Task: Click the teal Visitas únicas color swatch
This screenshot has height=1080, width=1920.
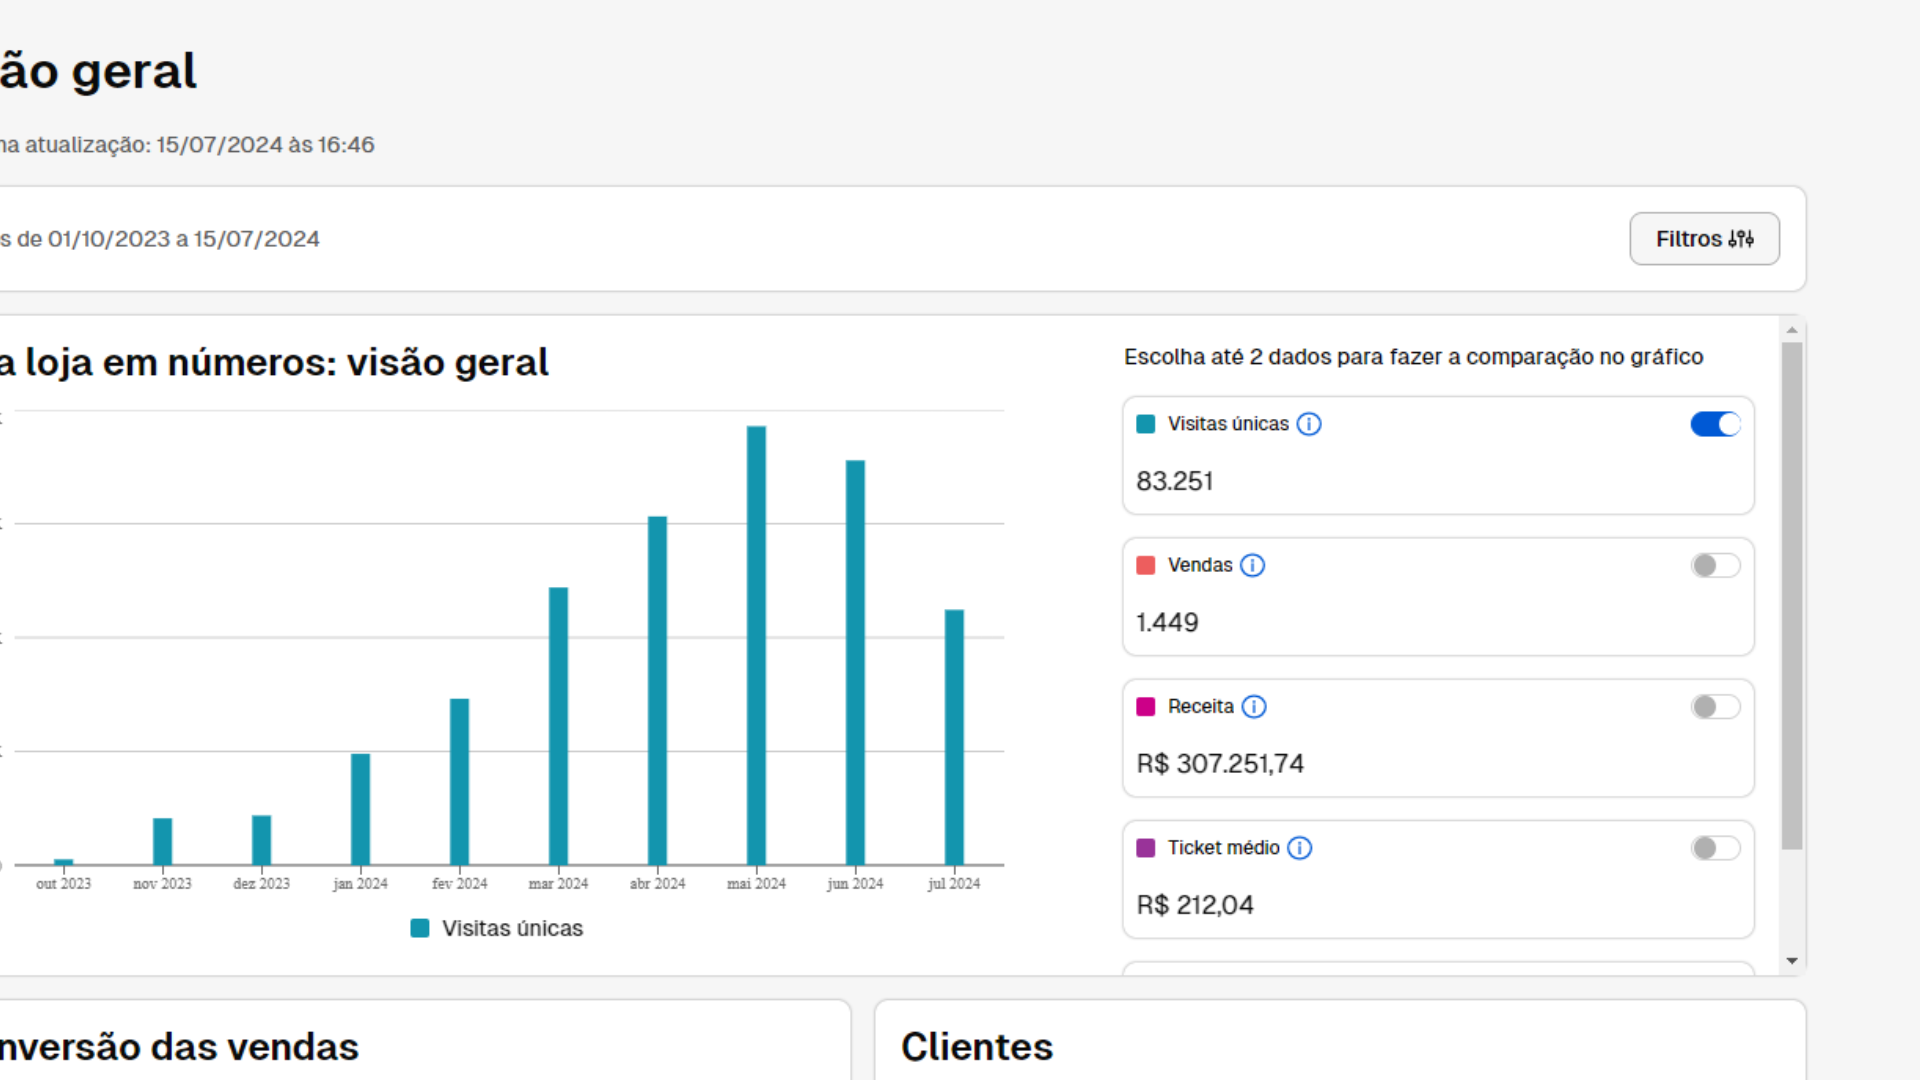Action: coord(1146,424)
